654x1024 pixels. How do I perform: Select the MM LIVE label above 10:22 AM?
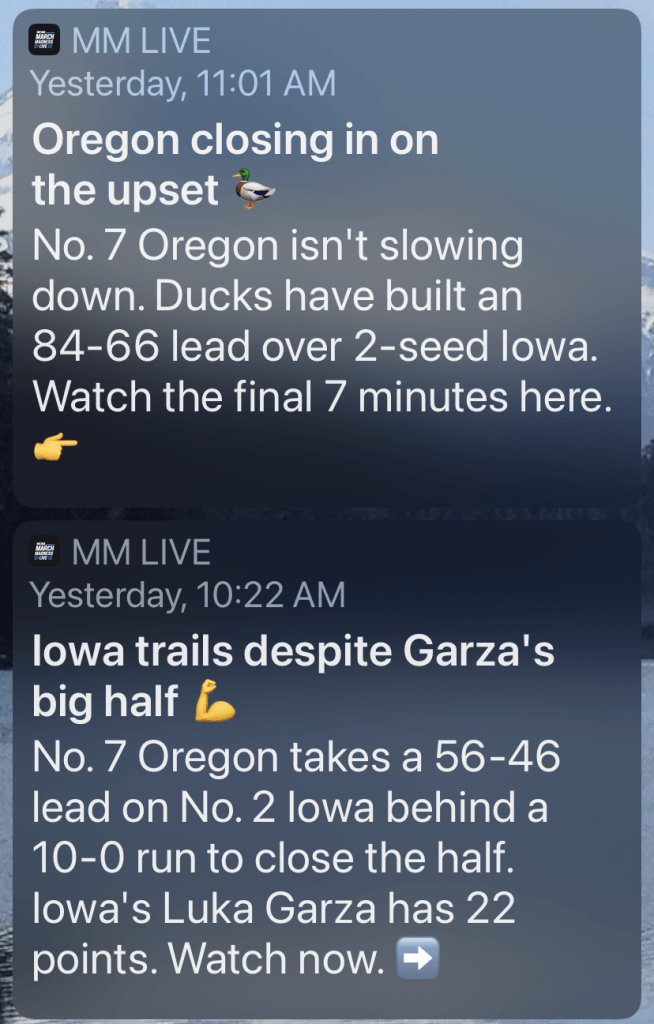tap(141, 552)
